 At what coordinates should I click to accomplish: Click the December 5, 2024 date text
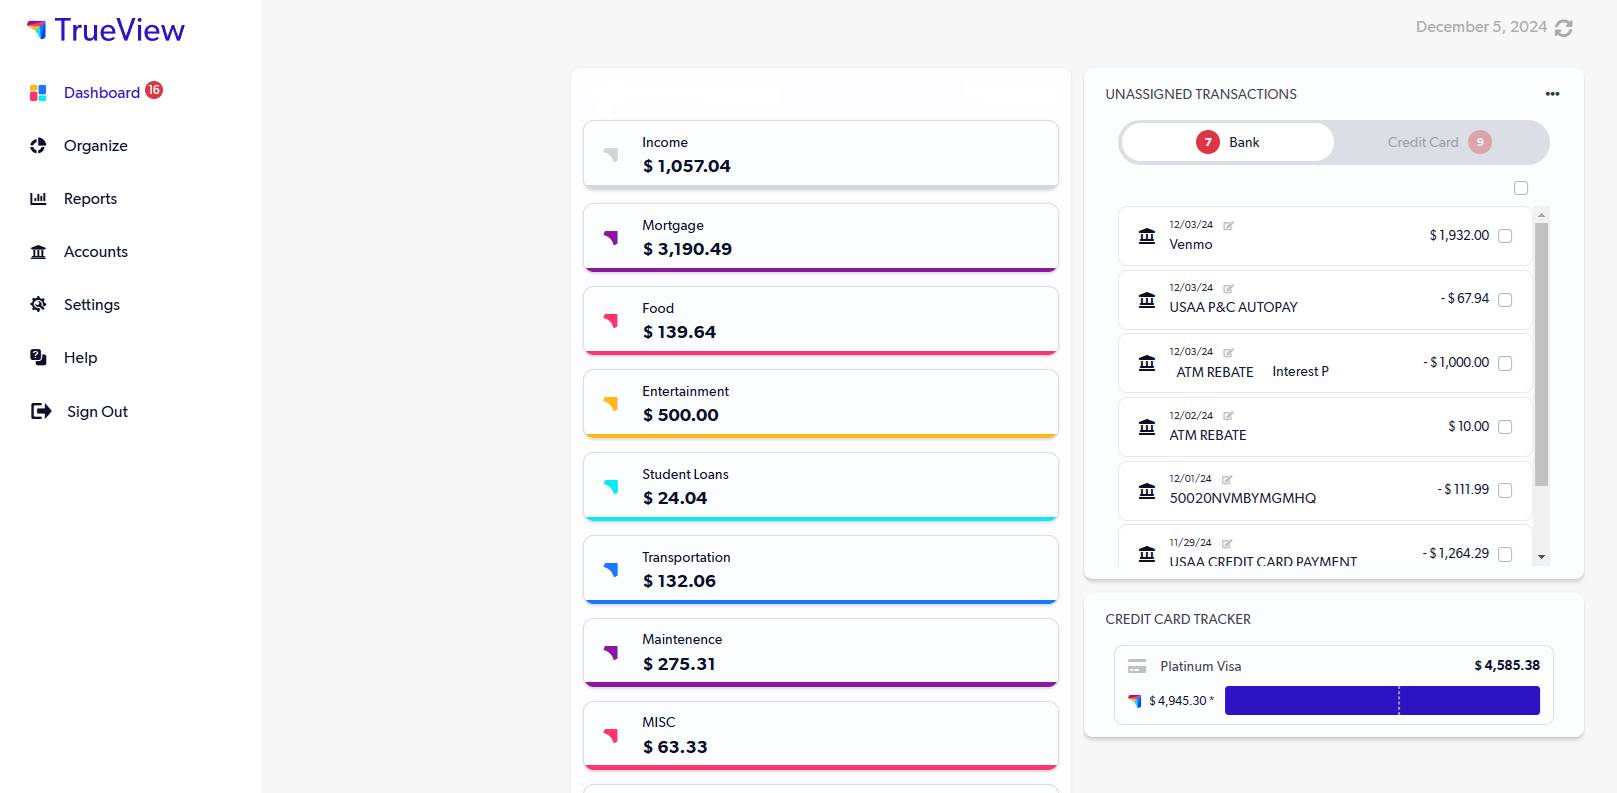(1481, 27)
